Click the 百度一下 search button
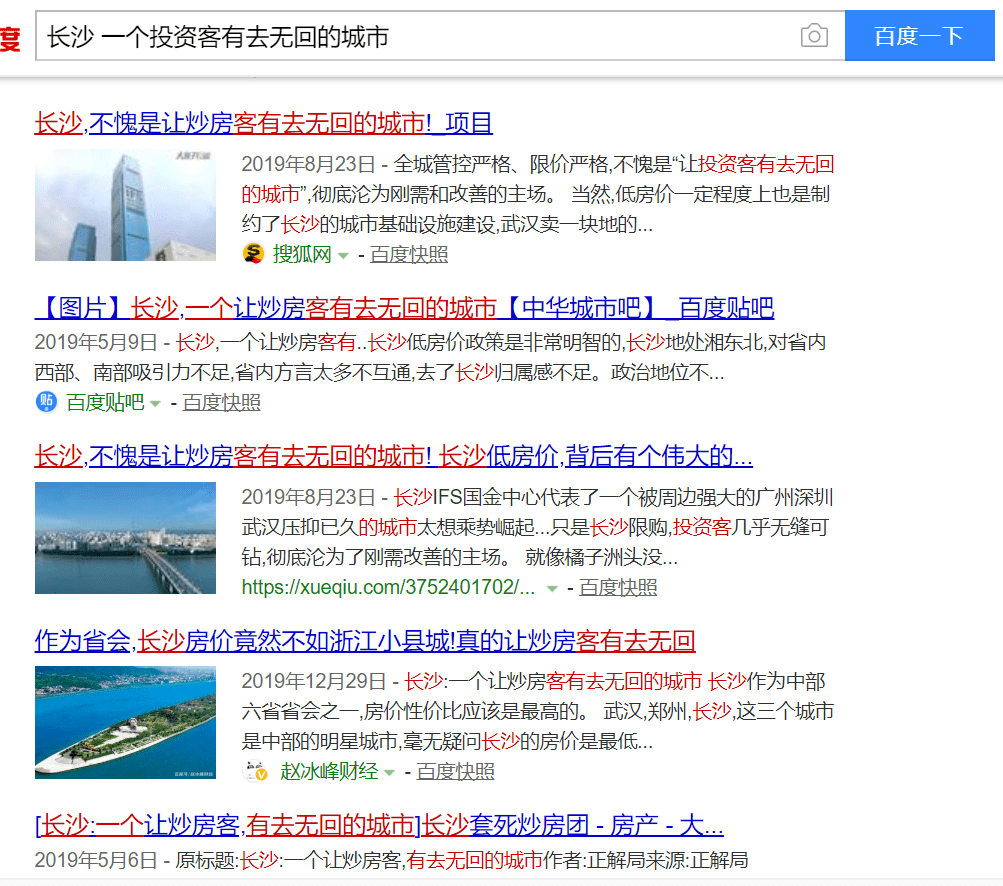Viewport: 1003px width, 886px height. (919, 36)
